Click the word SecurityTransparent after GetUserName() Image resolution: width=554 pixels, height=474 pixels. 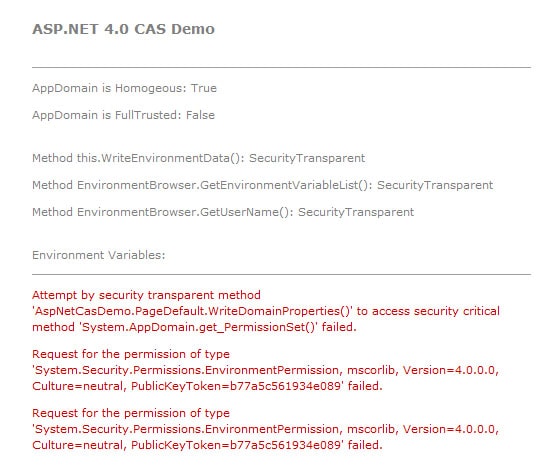(x=356, y=212)
